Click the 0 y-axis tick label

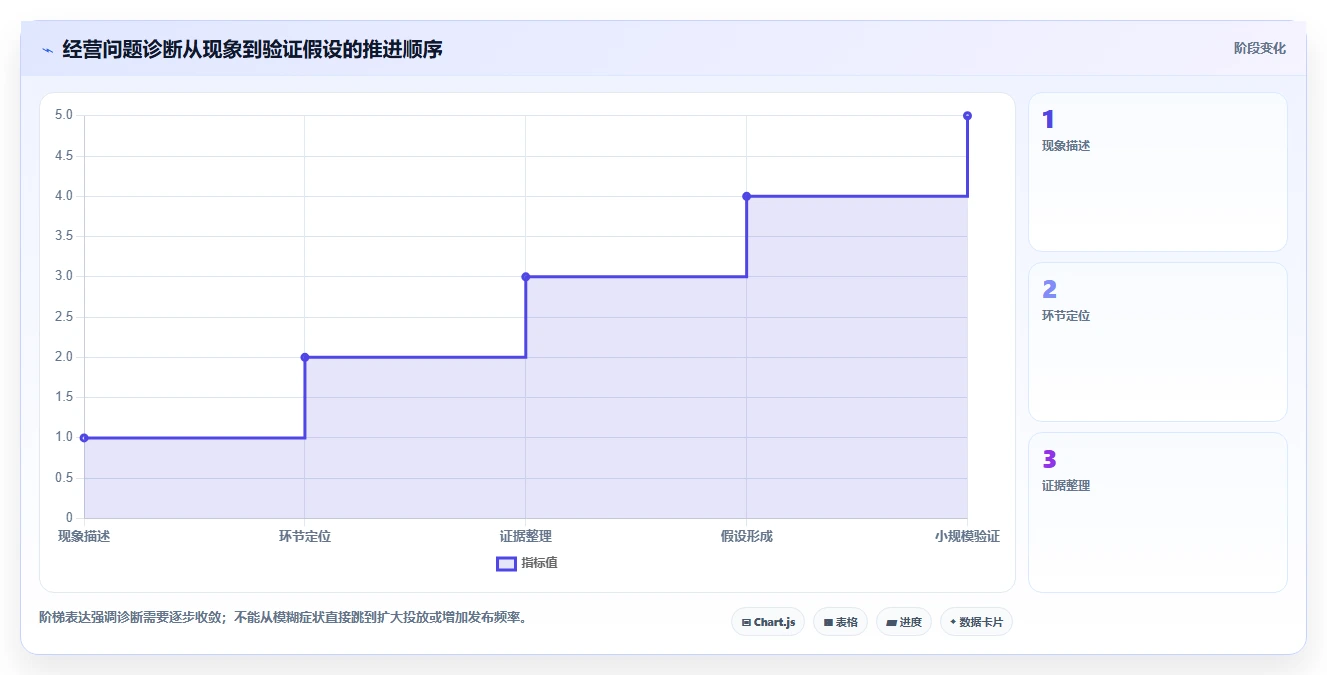pyautogui.click(x=70, y=518)
